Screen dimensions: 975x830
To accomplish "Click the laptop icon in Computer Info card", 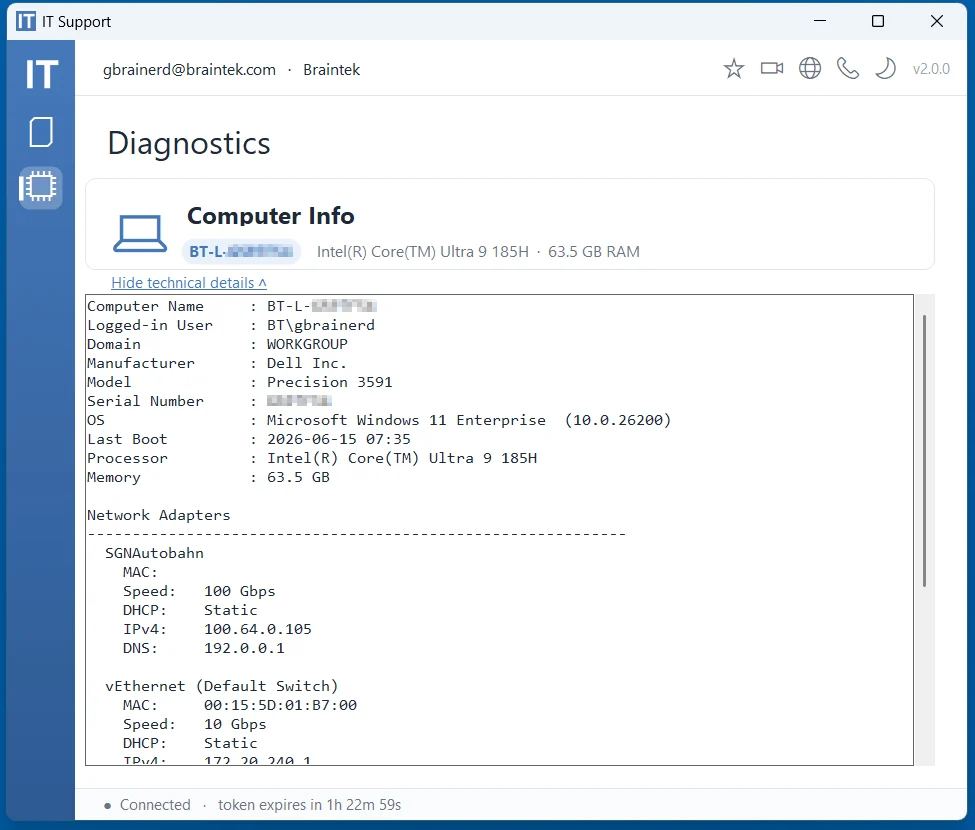I will point(140,234).
